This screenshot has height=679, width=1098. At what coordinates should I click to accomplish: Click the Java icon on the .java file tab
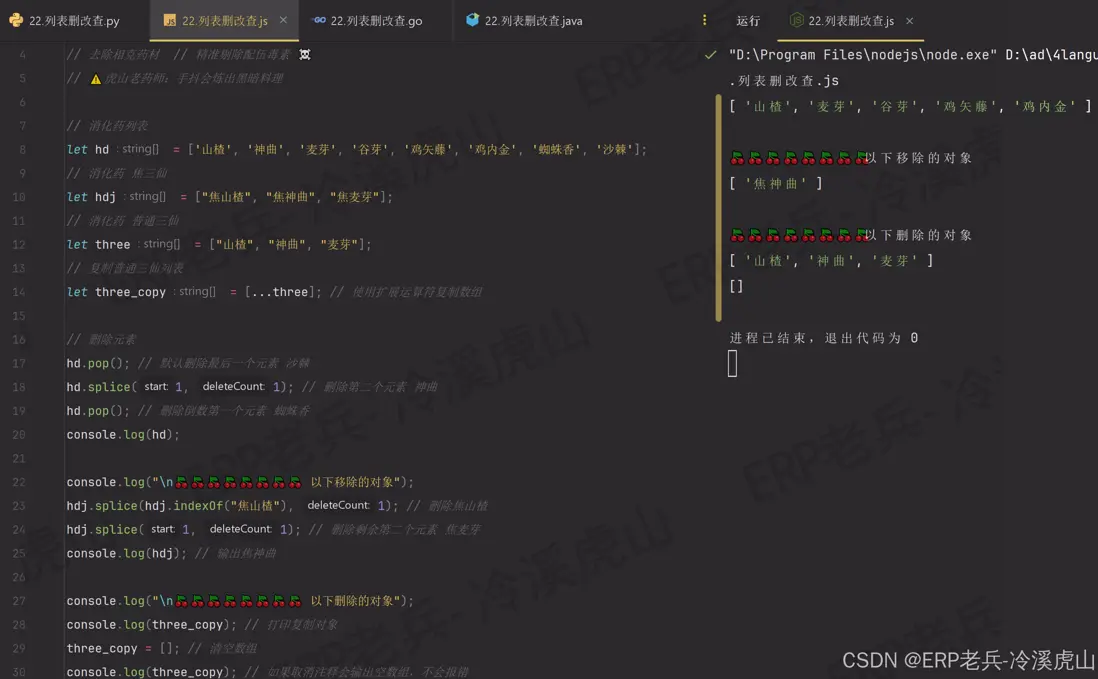[470, 19]
